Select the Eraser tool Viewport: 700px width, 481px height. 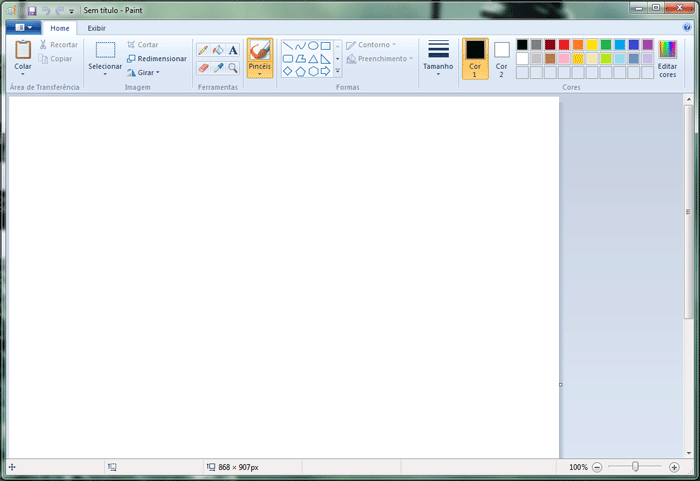tap(203, 68)
